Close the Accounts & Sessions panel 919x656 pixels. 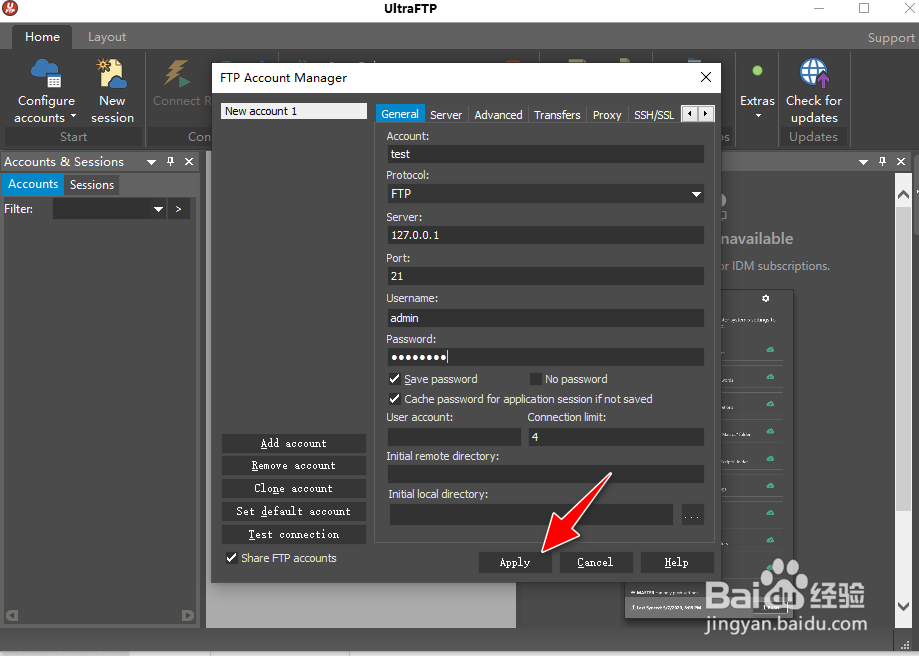(x=189, y=161)
